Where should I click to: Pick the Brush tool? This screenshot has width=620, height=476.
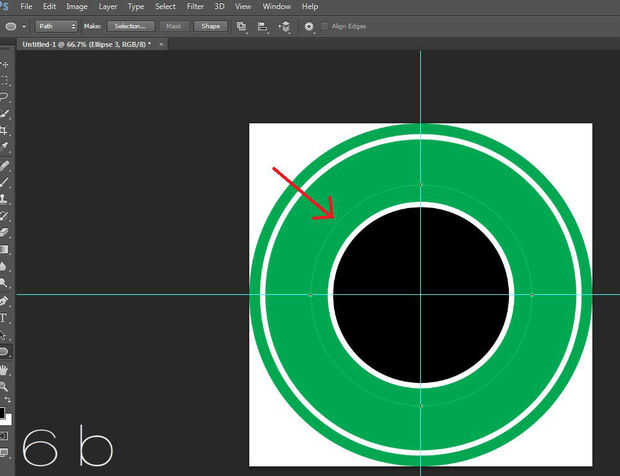tap(4, 182)
